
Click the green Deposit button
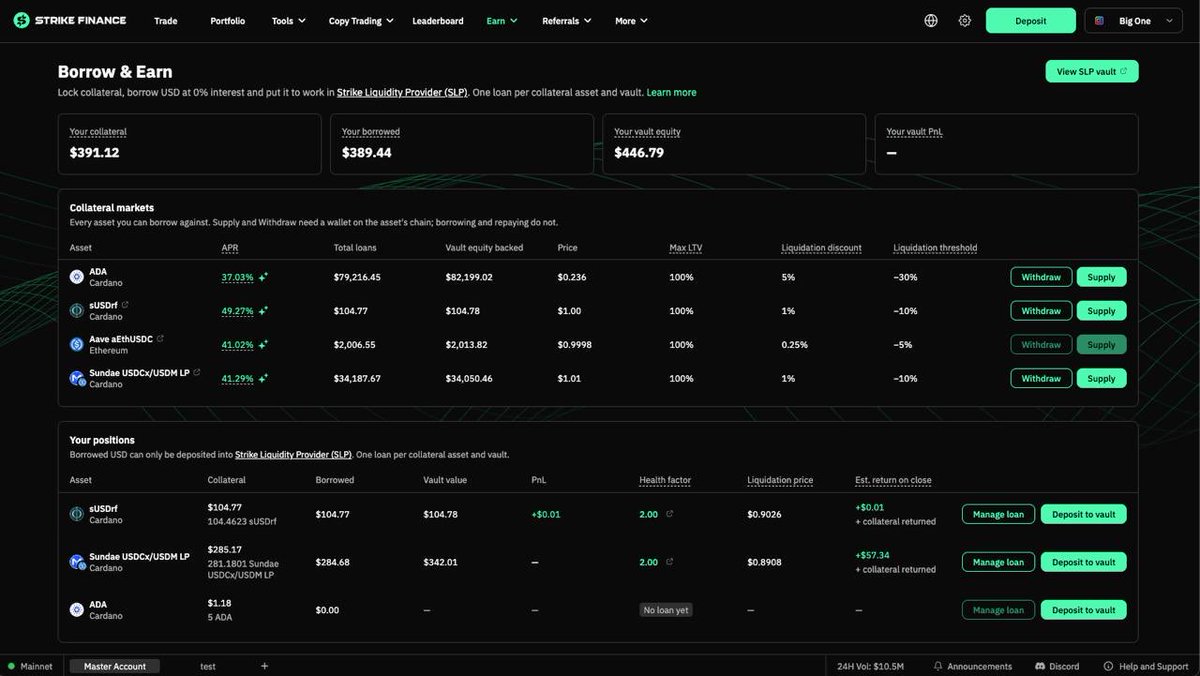pos(1031,20)
